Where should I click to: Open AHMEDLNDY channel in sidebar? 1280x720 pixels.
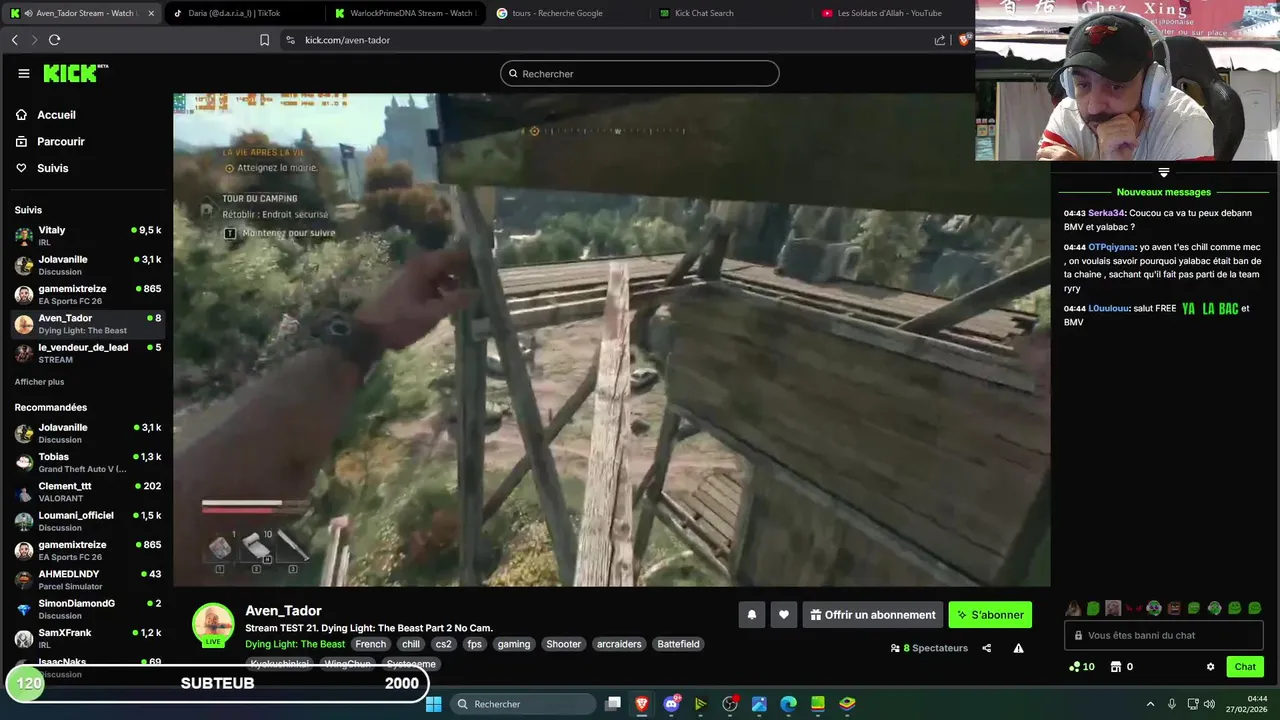click(x=88, y=579)
